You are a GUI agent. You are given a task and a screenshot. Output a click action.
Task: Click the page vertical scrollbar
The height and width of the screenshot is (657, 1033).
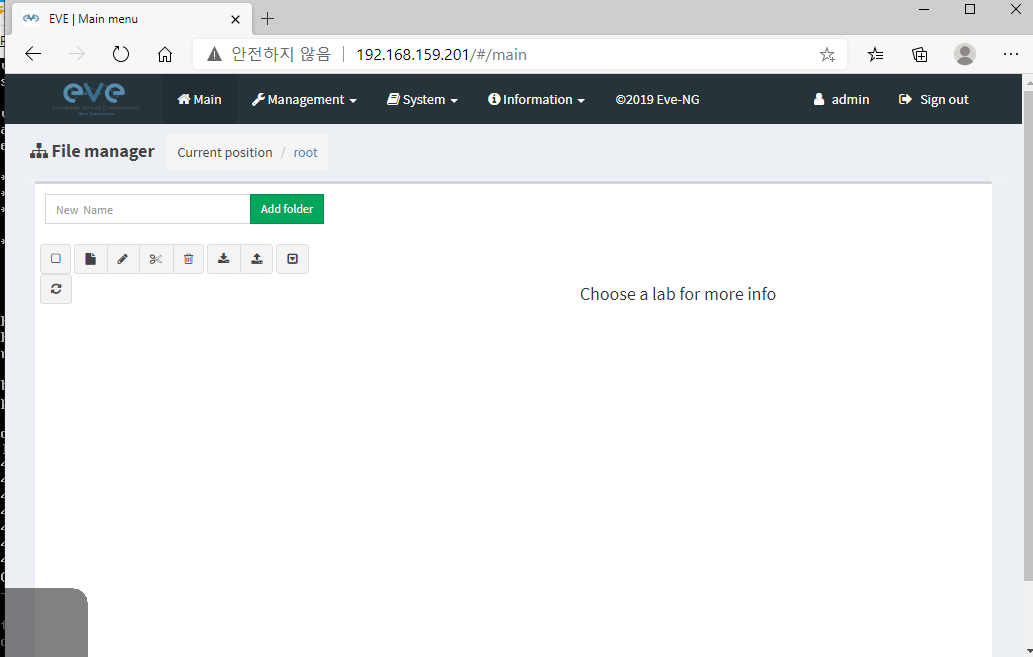pos(1028,336)
